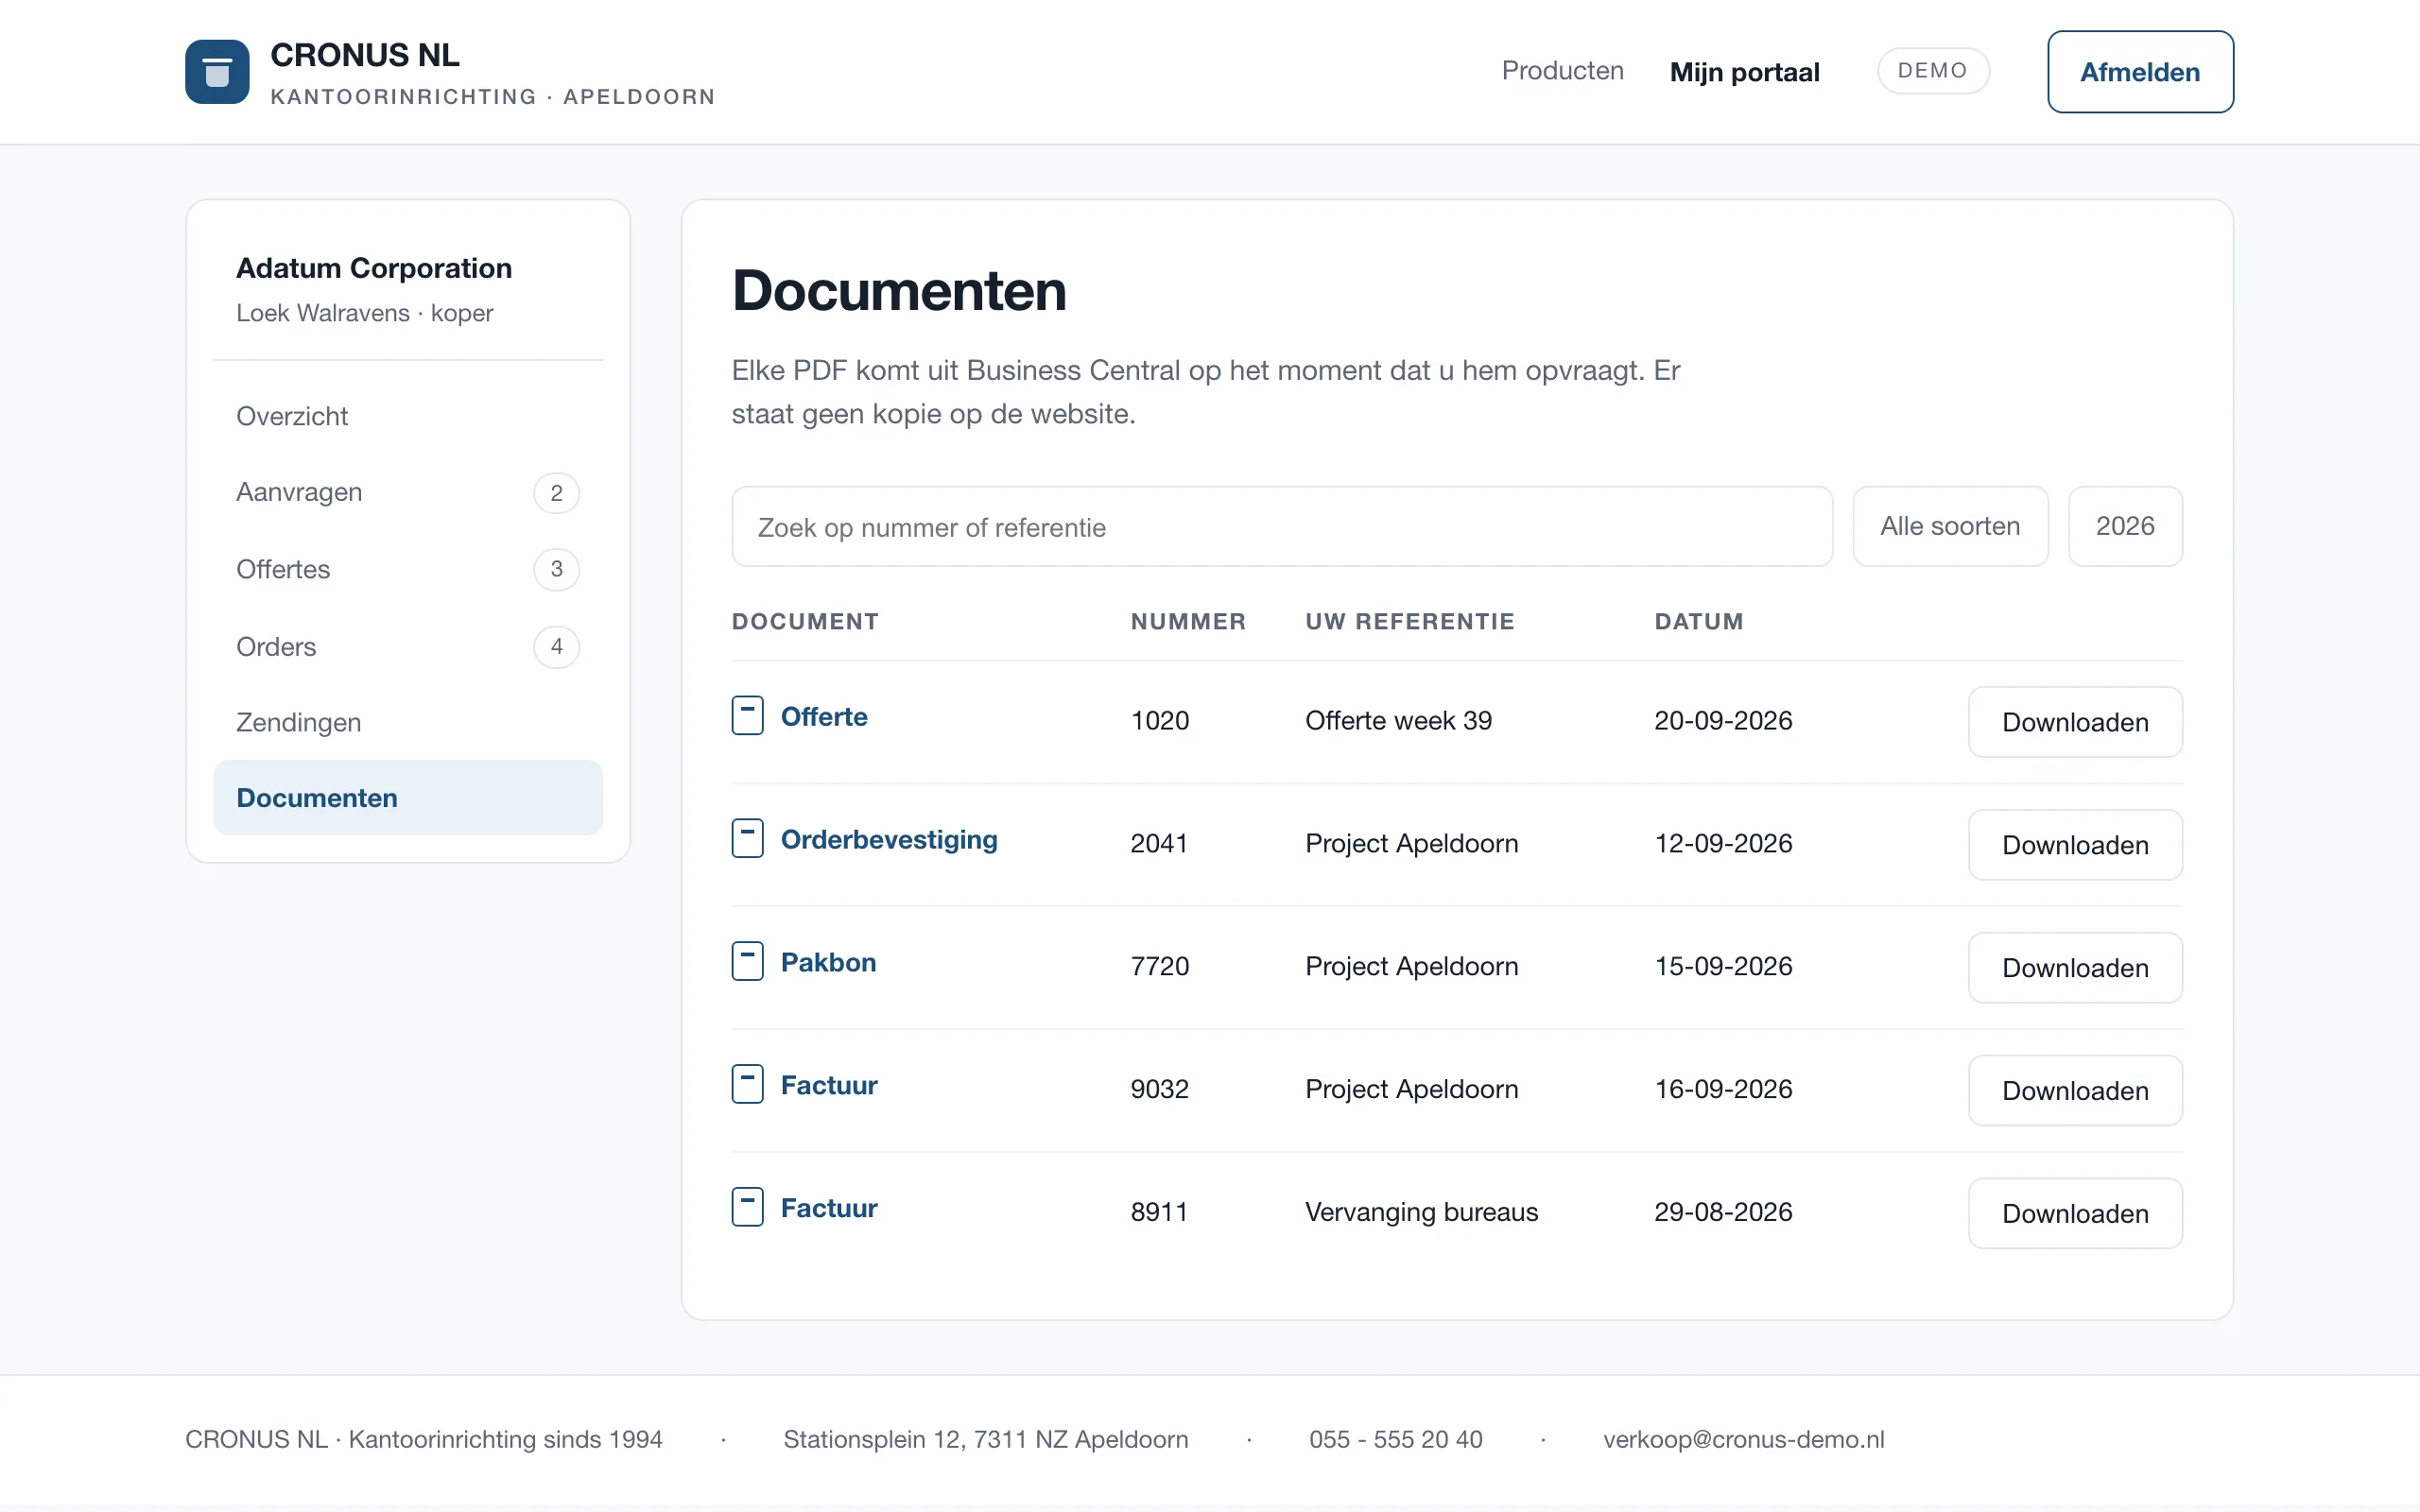Open Aanvragen in the sidebar
The height and width of the screenshot is (1512, 2420).
coord(408,493)
